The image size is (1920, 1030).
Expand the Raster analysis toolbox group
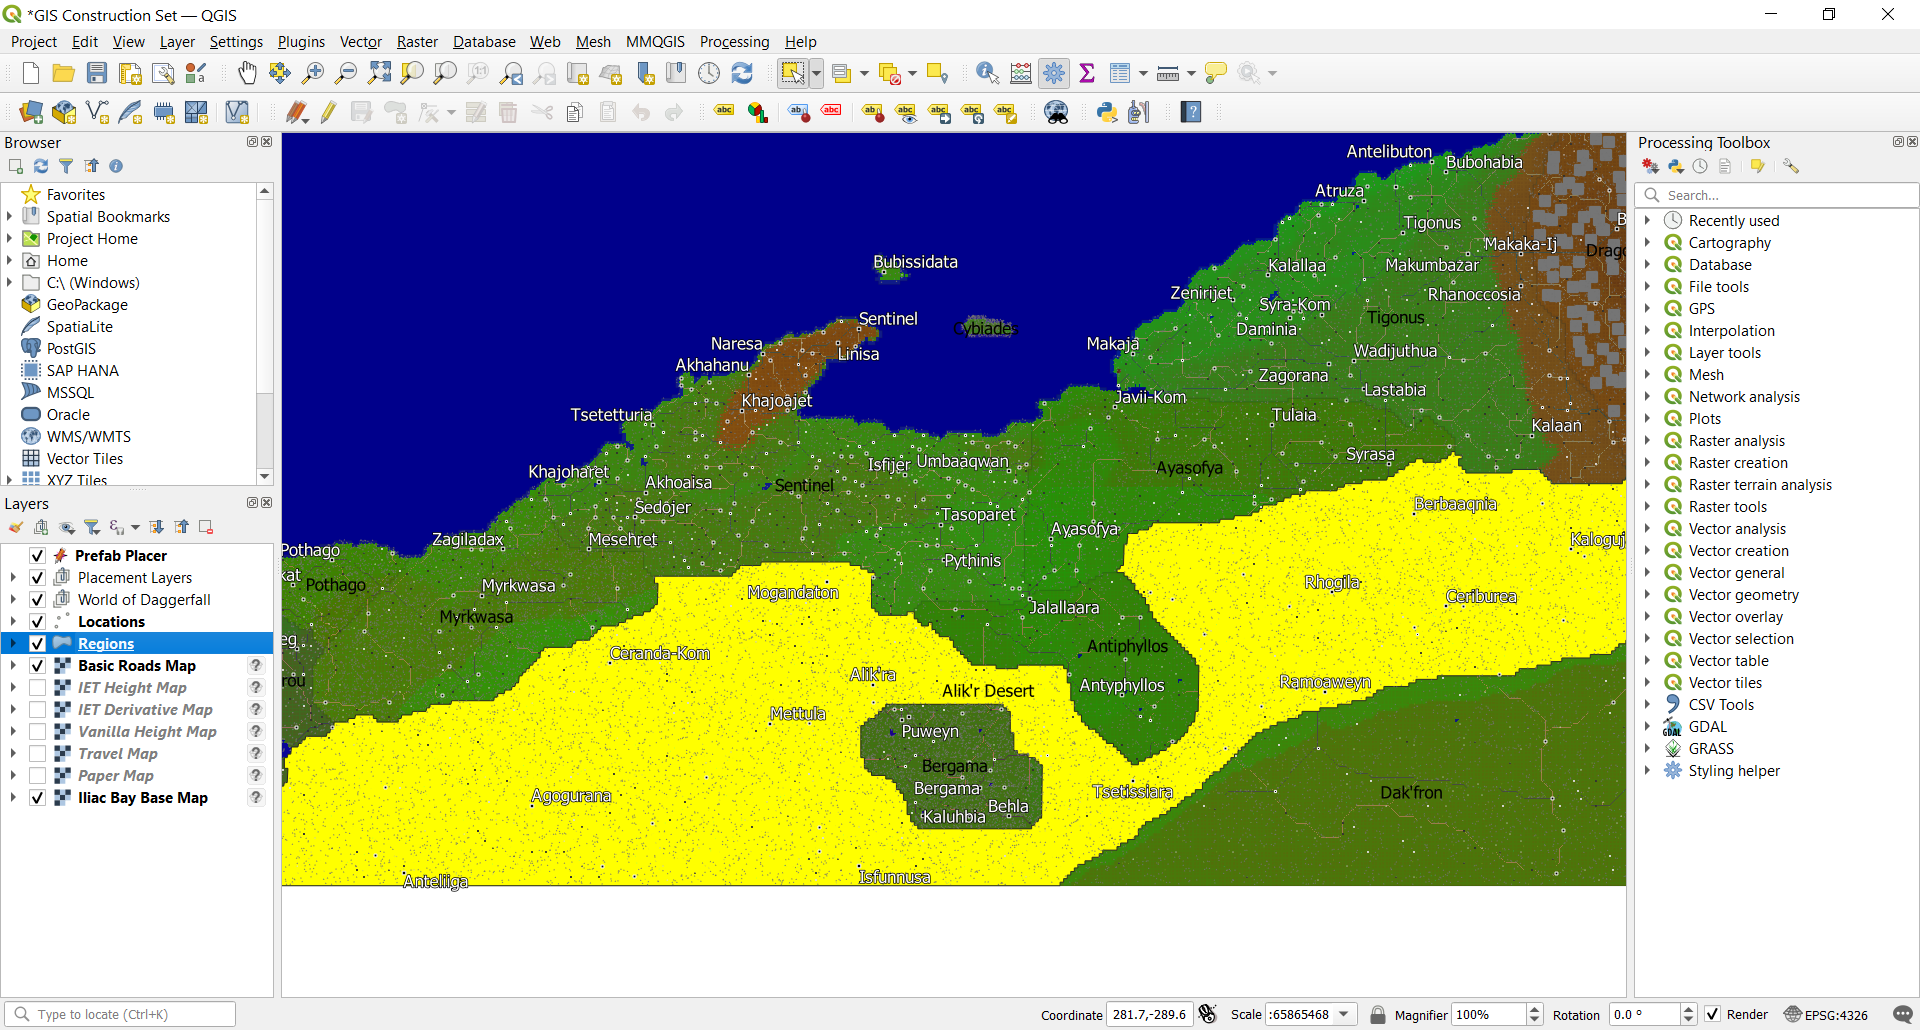[1647, 441]
